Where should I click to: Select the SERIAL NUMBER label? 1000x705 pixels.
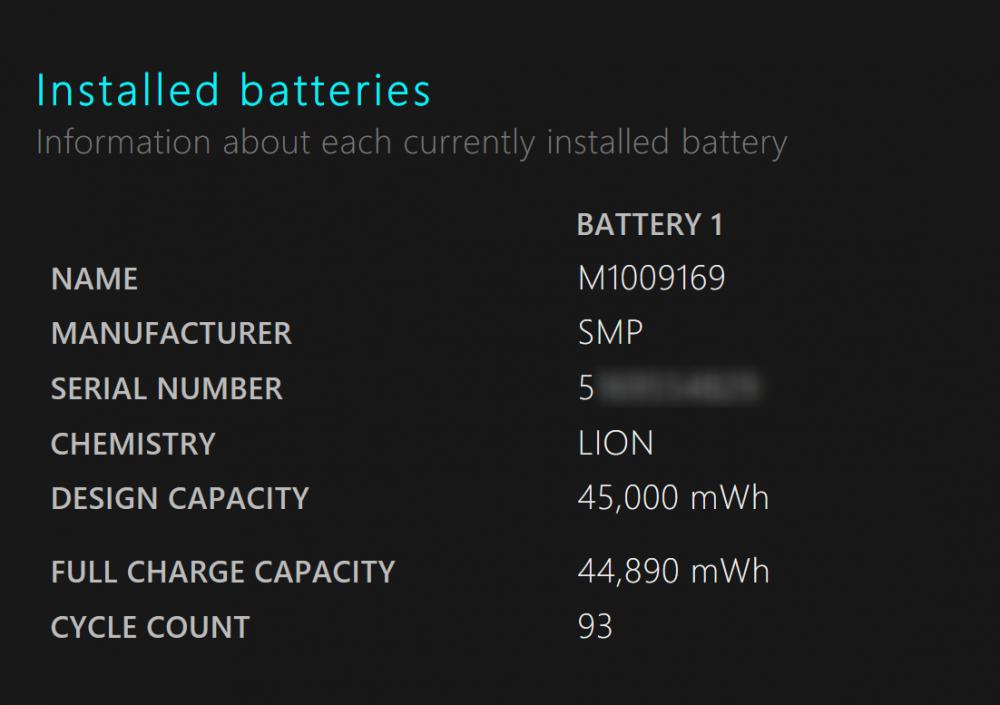(166, 389)
